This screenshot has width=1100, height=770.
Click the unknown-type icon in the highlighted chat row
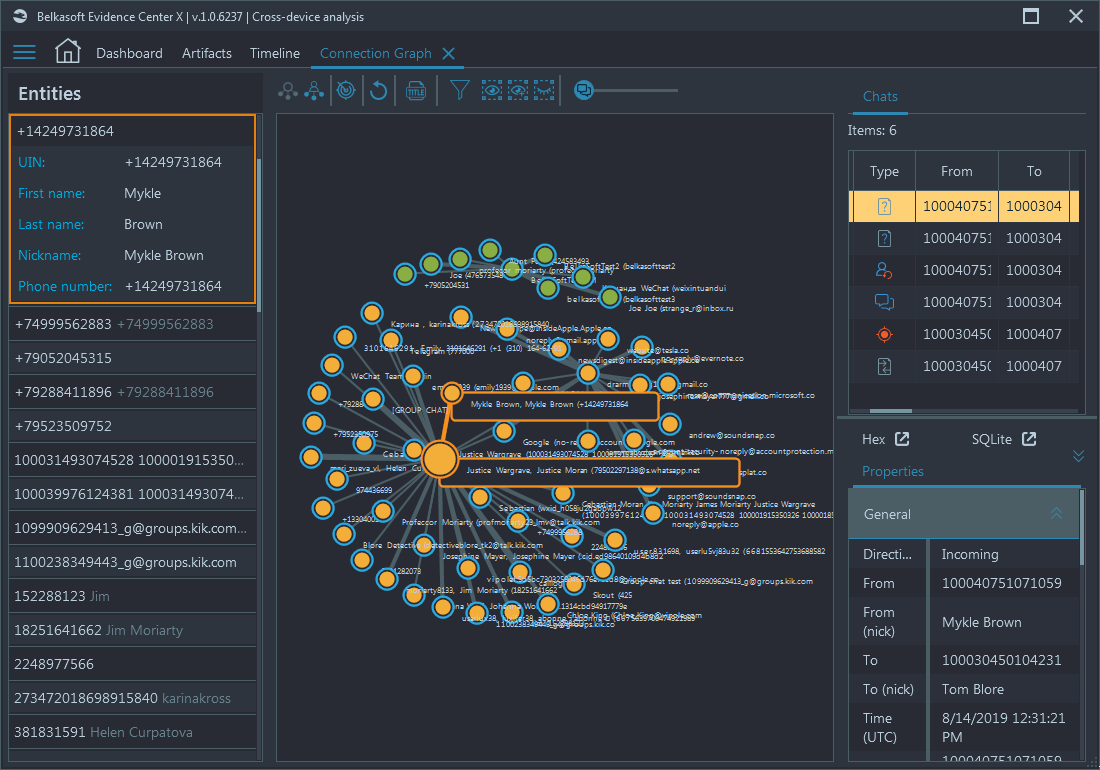coord(884,206)
